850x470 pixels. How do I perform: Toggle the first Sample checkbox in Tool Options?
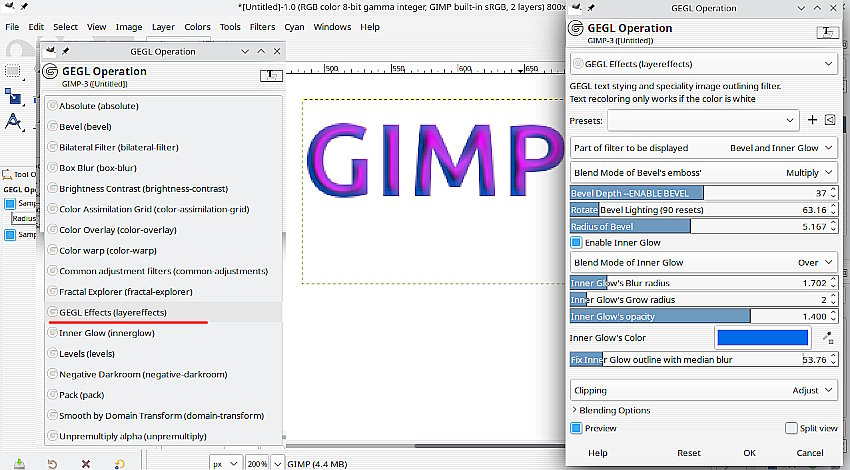(x=10, y=204)
